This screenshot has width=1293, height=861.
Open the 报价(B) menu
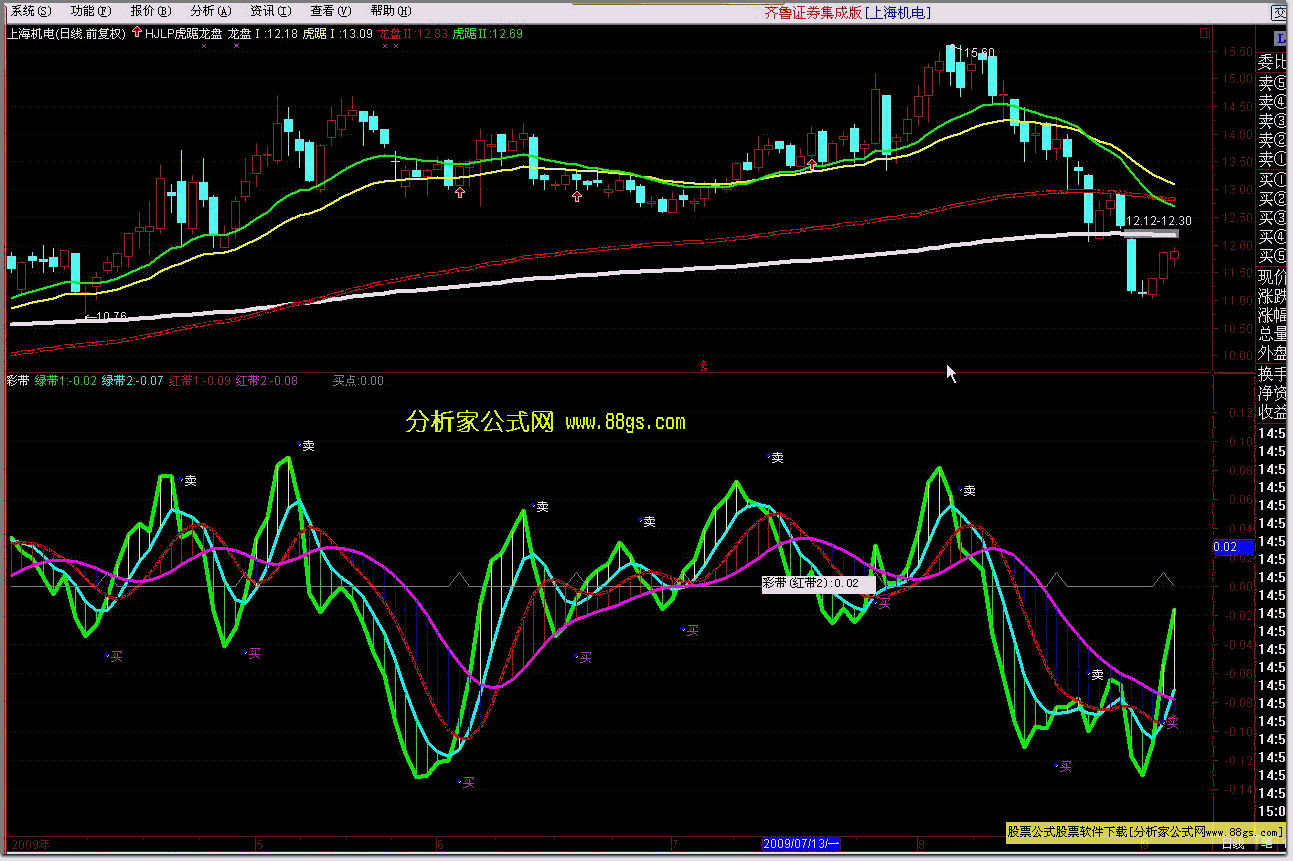coord(150,11)
